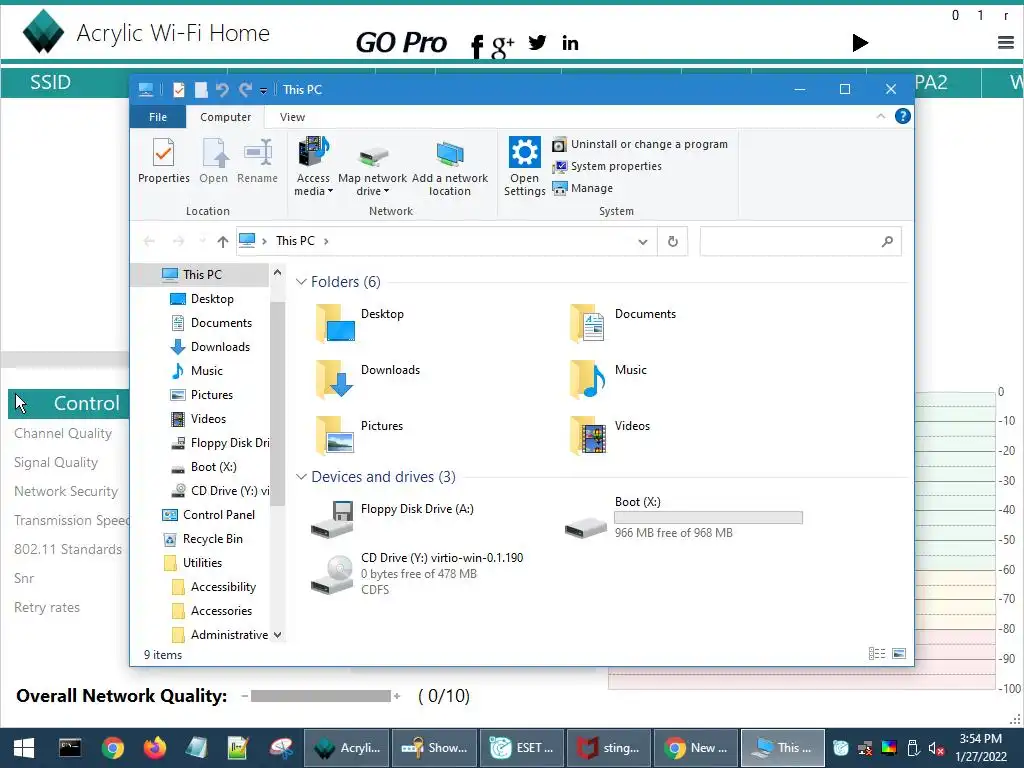Open Control Panel in navigation tree
This screenshot has width=1024, height=768.
point(218,515)
